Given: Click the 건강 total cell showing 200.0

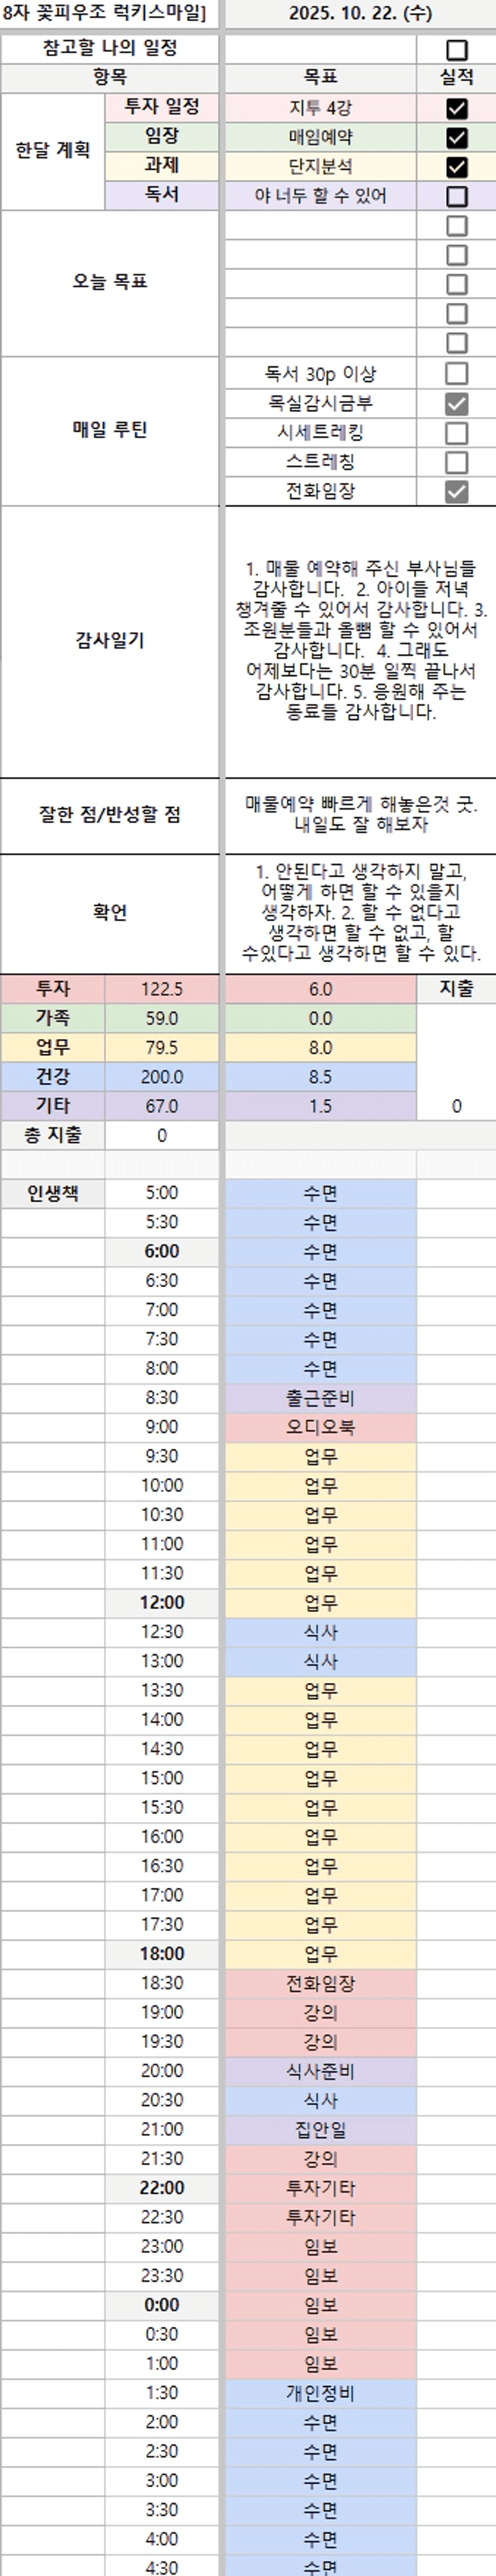Looking at the screenshot, I should (161, 1077).
